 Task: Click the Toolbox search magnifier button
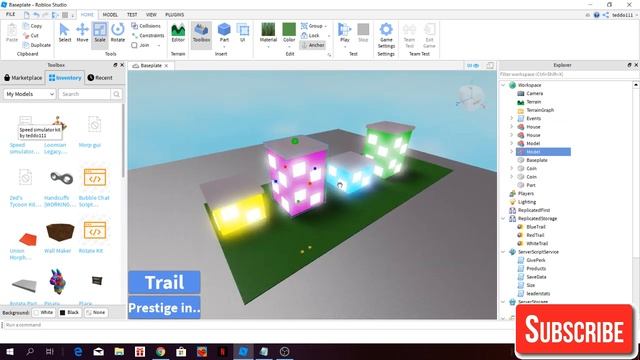(x=116, y=94)
